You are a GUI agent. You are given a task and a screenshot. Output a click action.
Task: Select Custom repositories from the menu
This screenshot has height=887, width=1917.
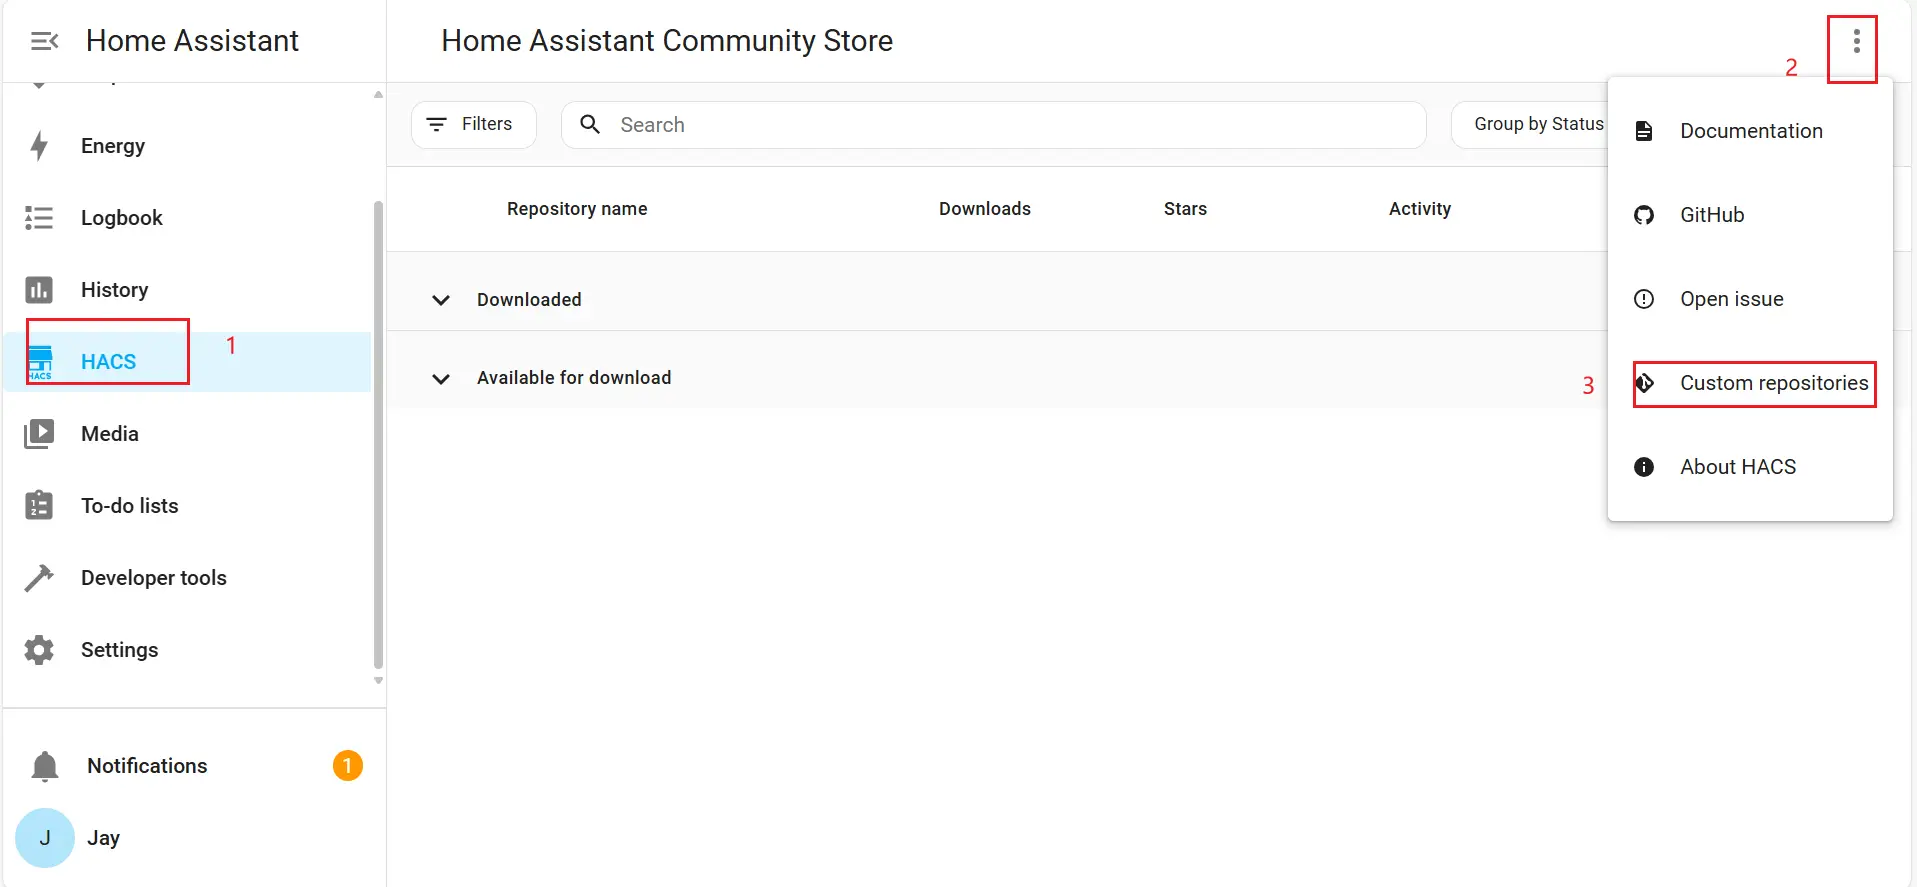(1772, 383)
